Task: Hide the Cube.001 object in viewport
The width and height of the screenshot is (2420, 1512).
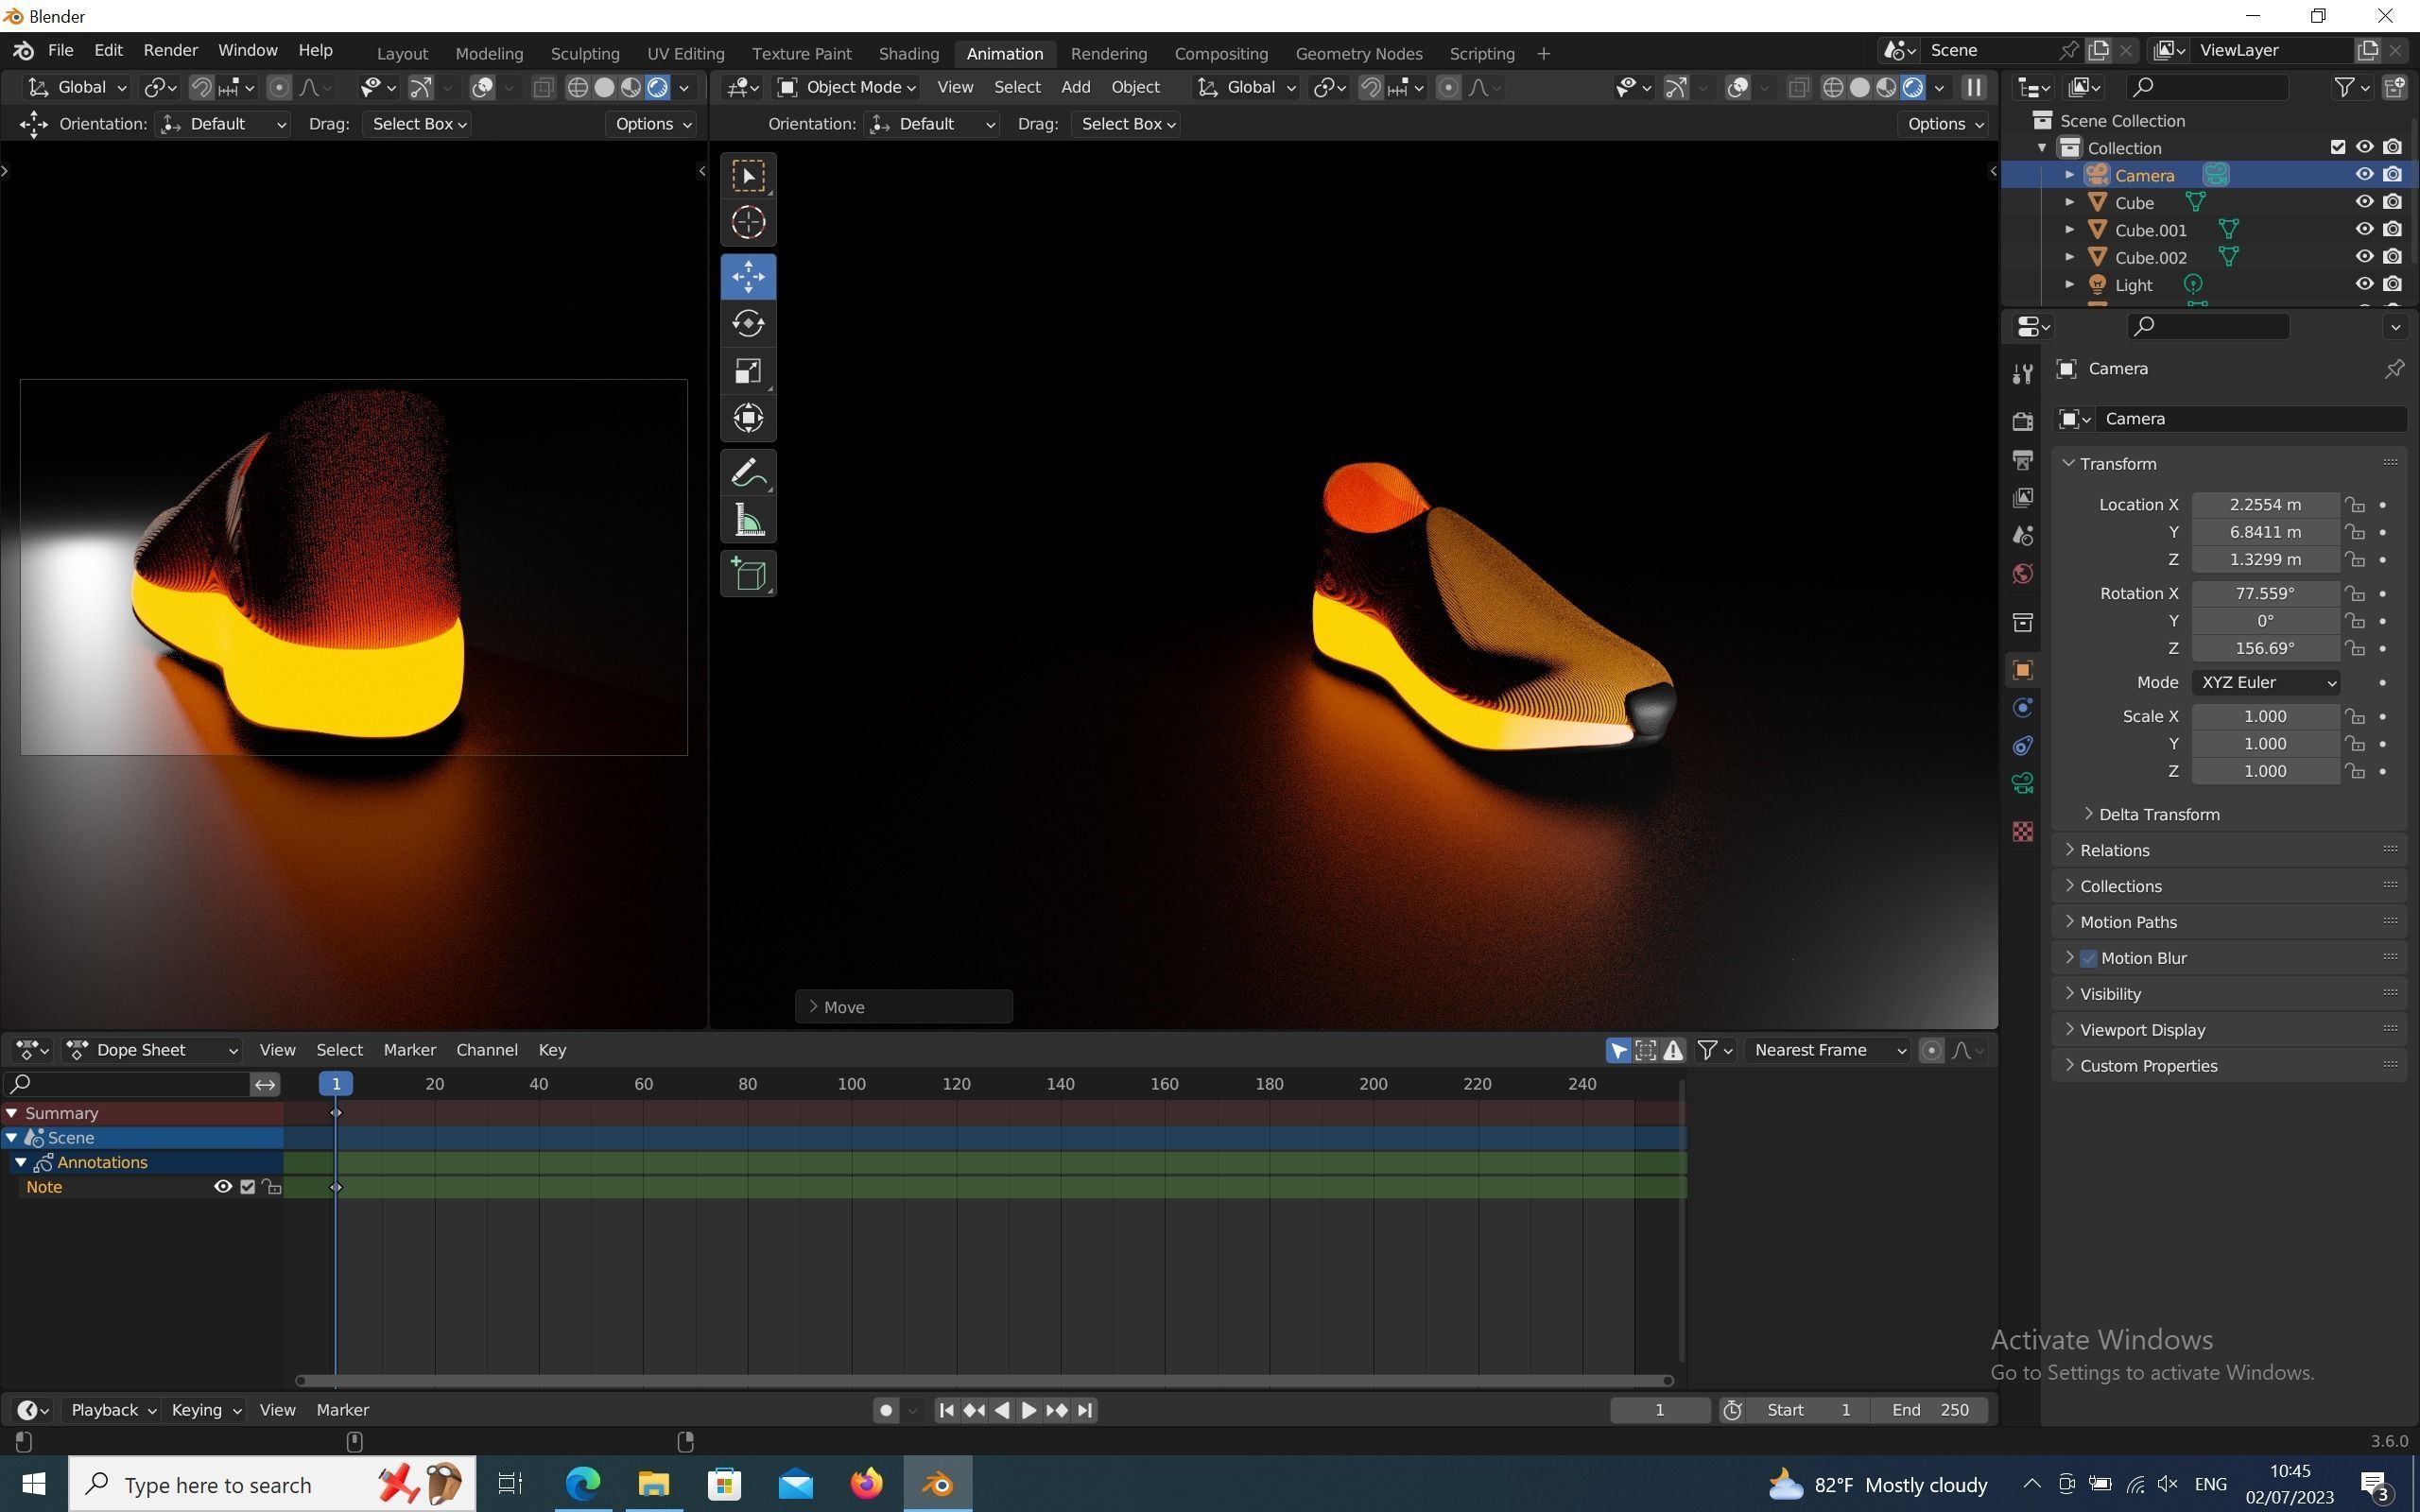Action: pyautogui.click(x=2364, y=230)
